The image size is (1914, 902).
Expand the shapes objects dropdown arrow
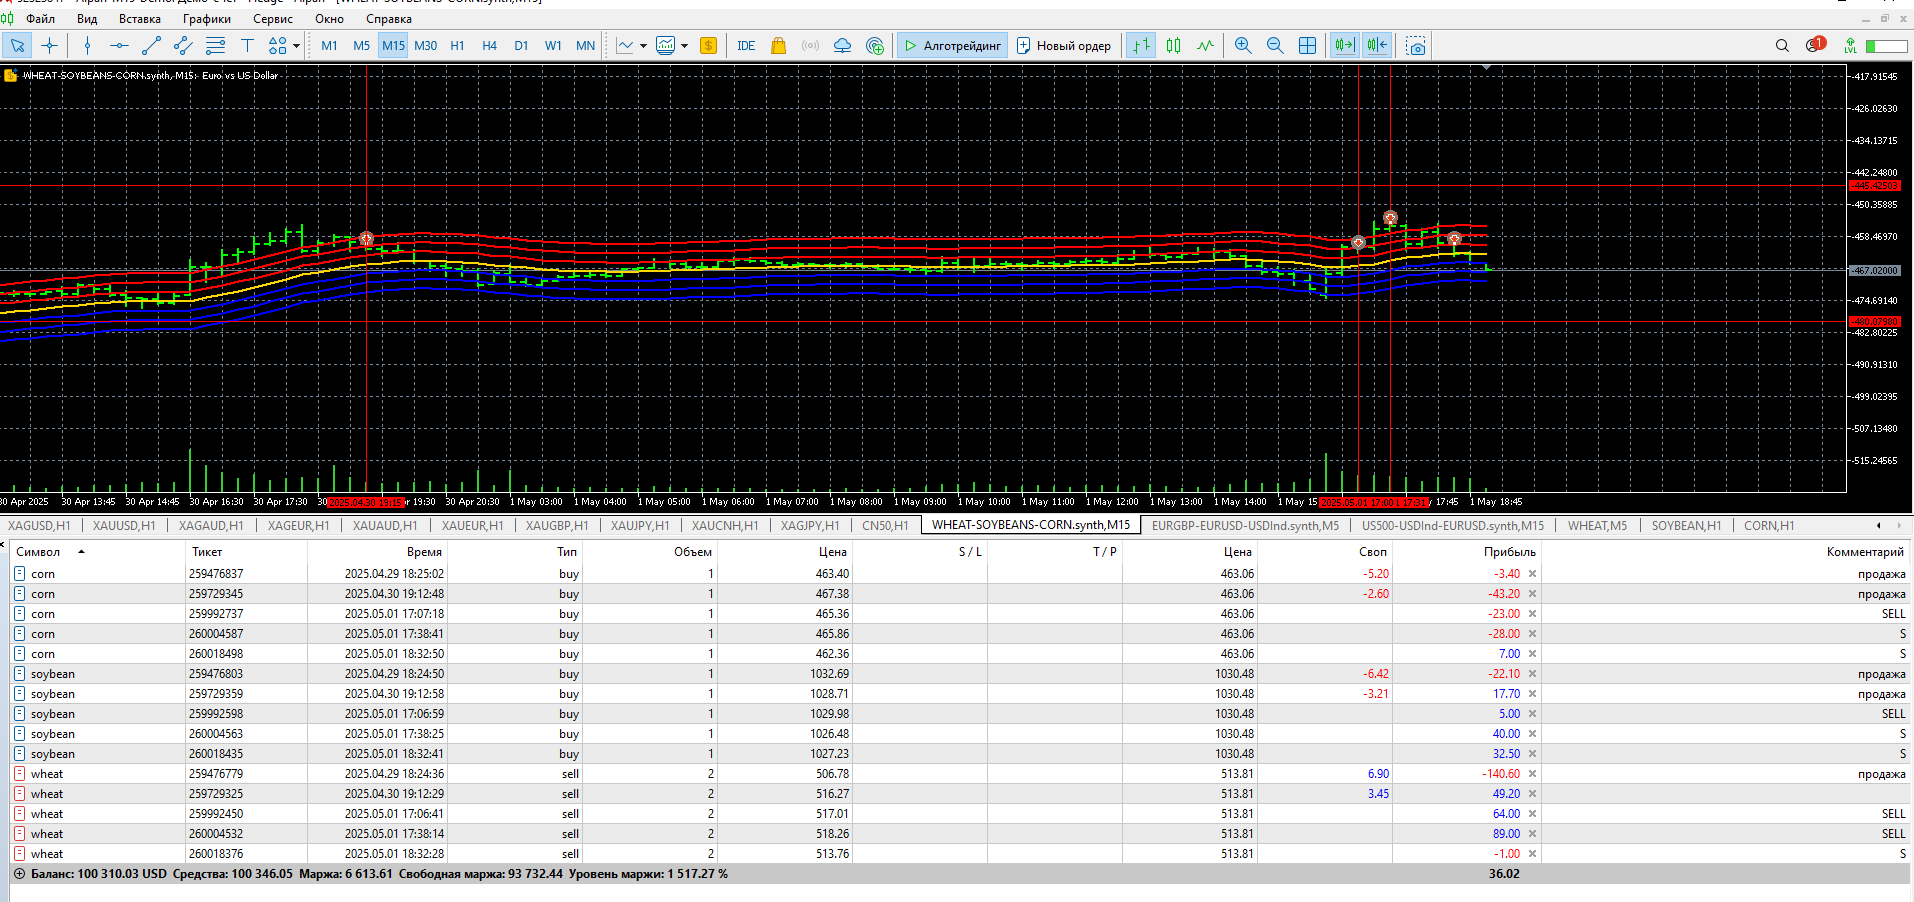coord(296,46)
